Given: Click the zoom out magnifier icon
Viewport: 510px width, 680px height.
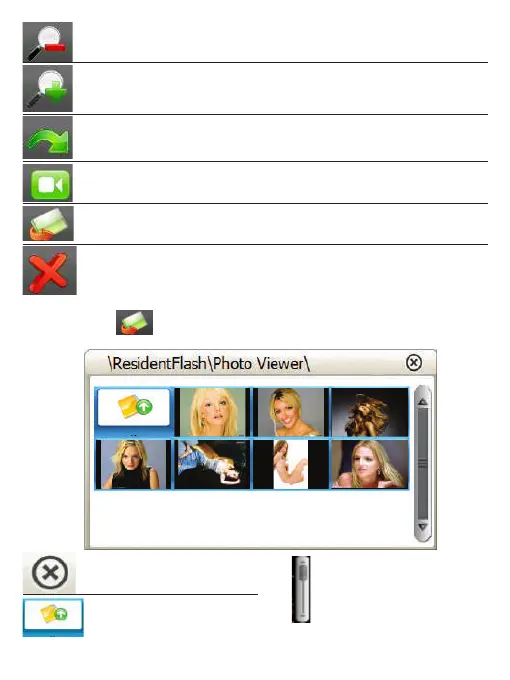Looking at the screenshot, I should click(x=48, y=42).
